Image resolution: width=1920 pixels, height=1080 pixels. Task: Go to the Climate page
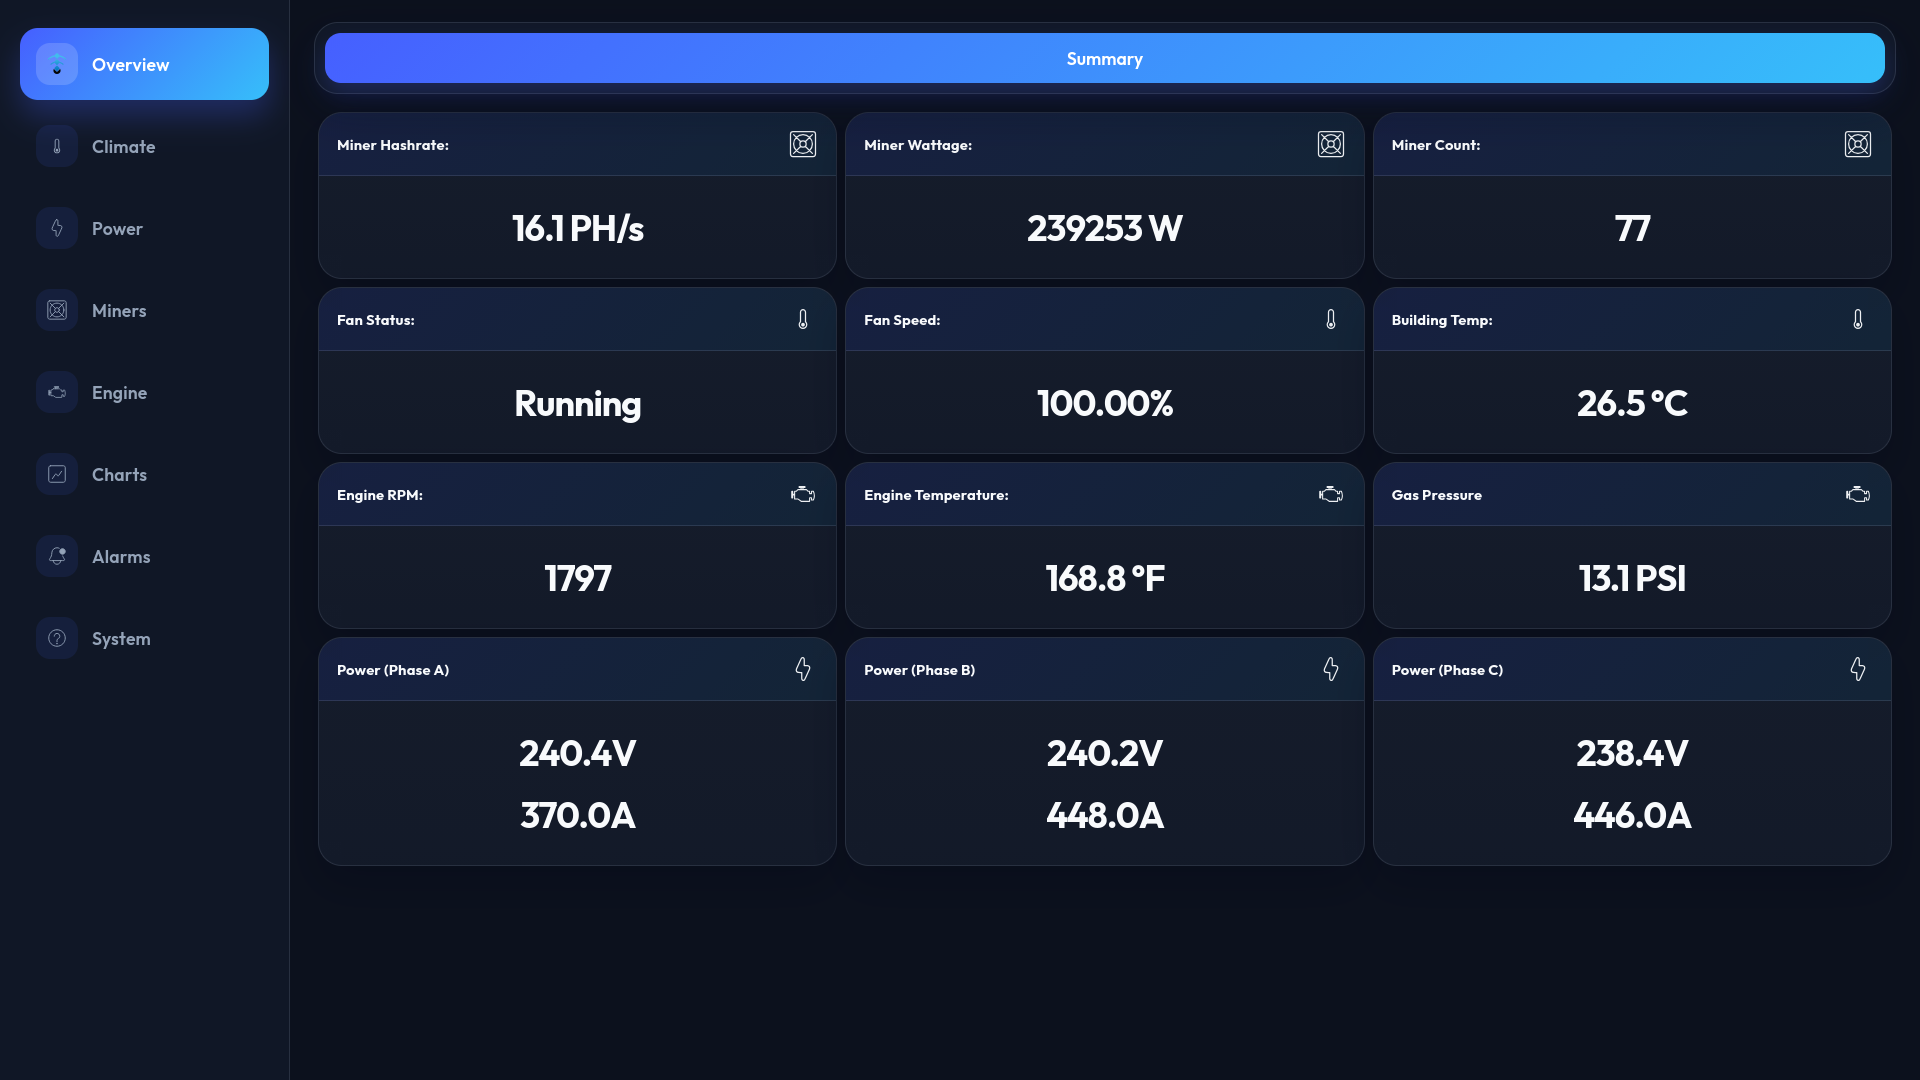click(x=123, y=146)
